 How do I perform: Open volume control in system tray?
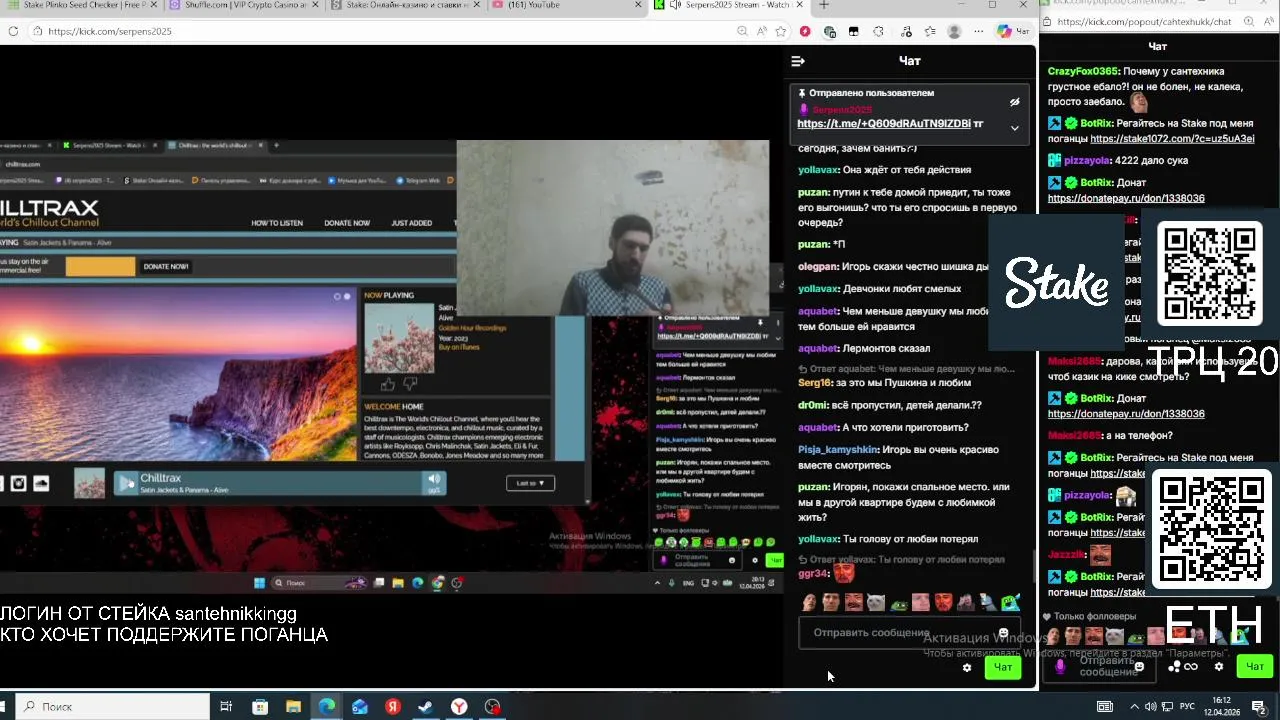click(x=1151, y=707)
